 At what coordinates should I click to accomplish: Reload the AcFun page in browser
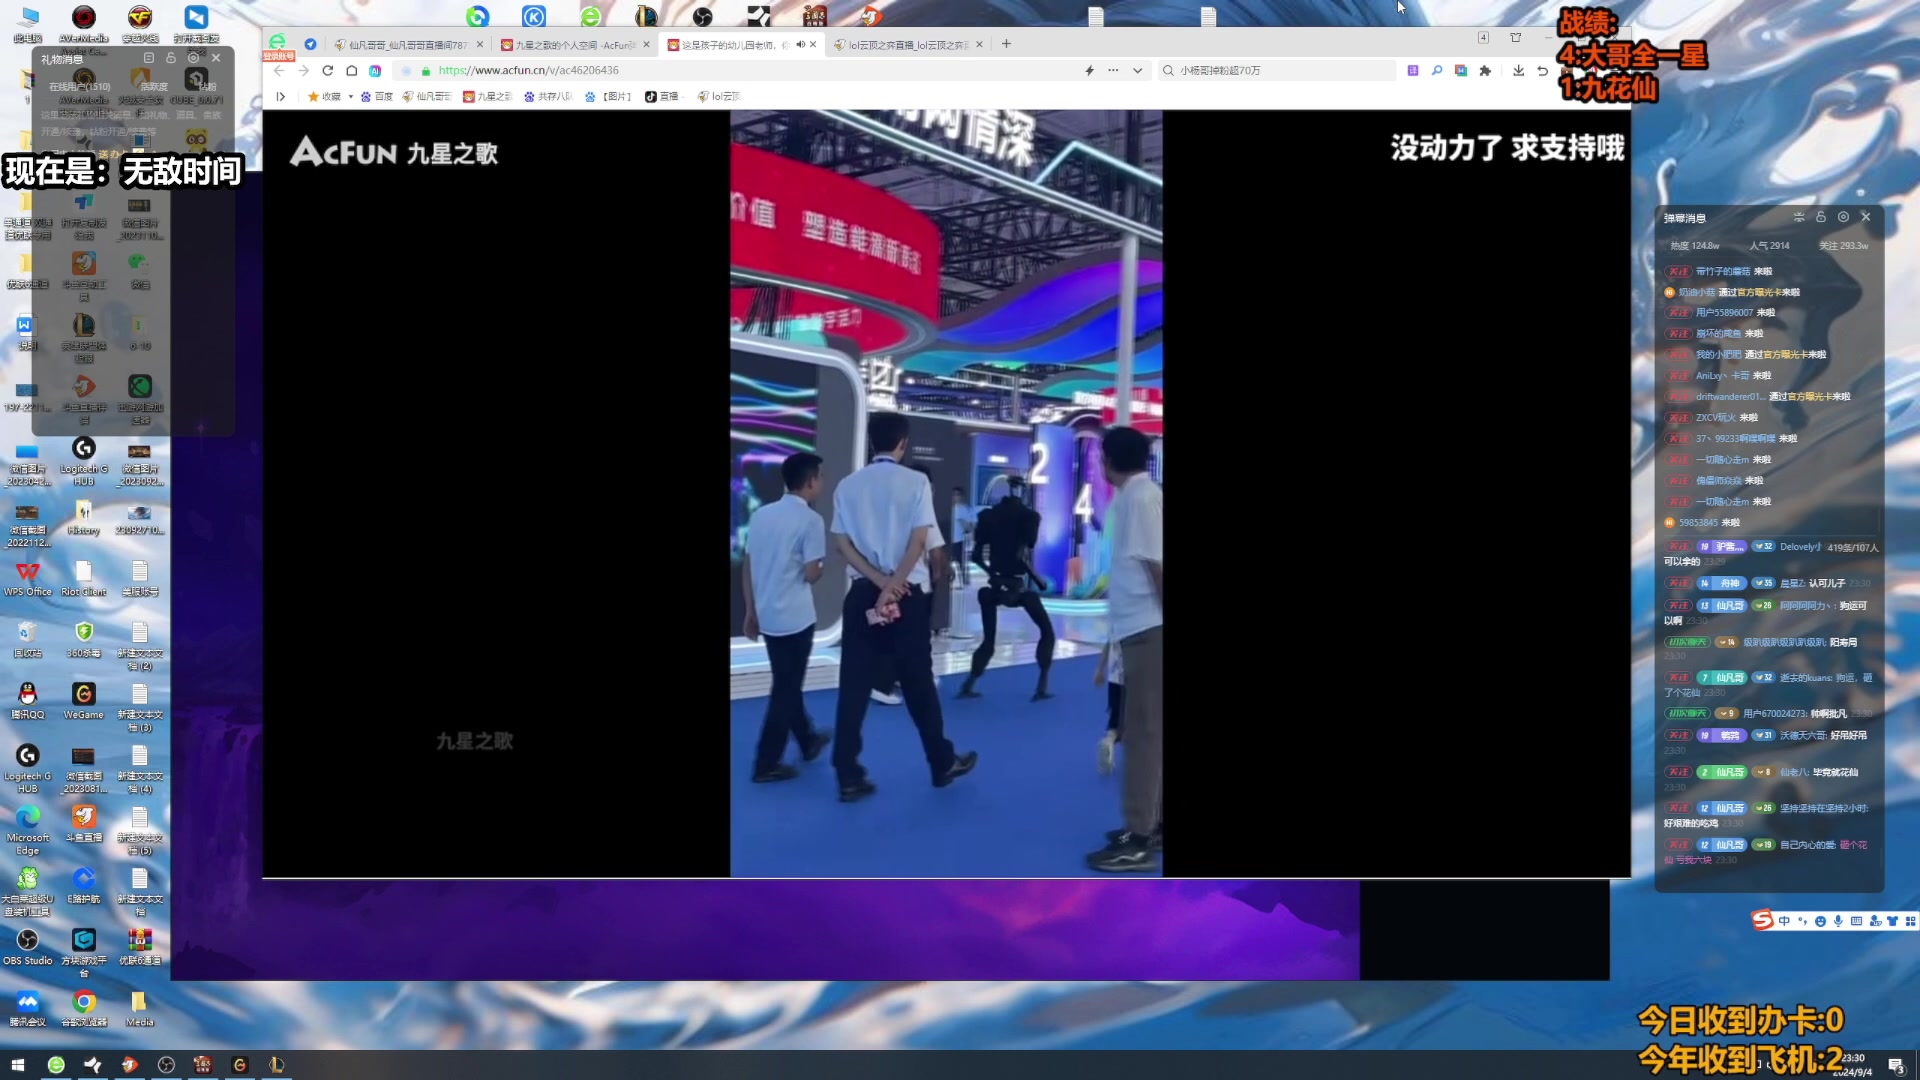(327, 71)
